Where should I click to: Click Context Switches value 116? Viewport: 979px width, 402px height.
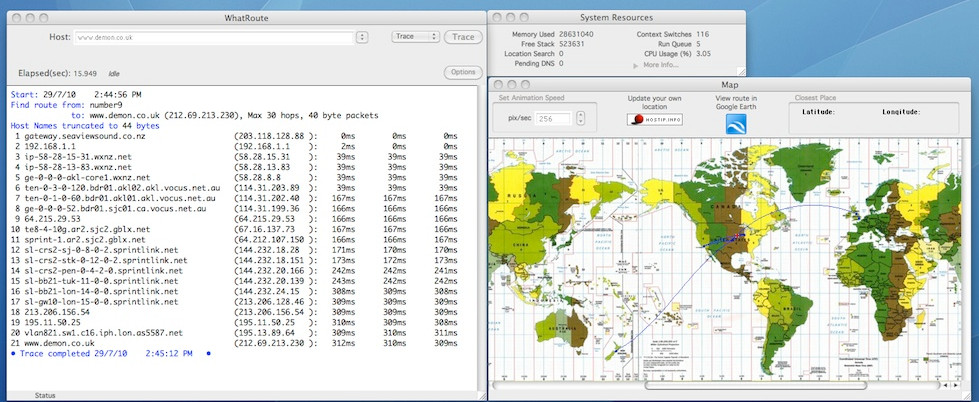(x=702, y=34)
